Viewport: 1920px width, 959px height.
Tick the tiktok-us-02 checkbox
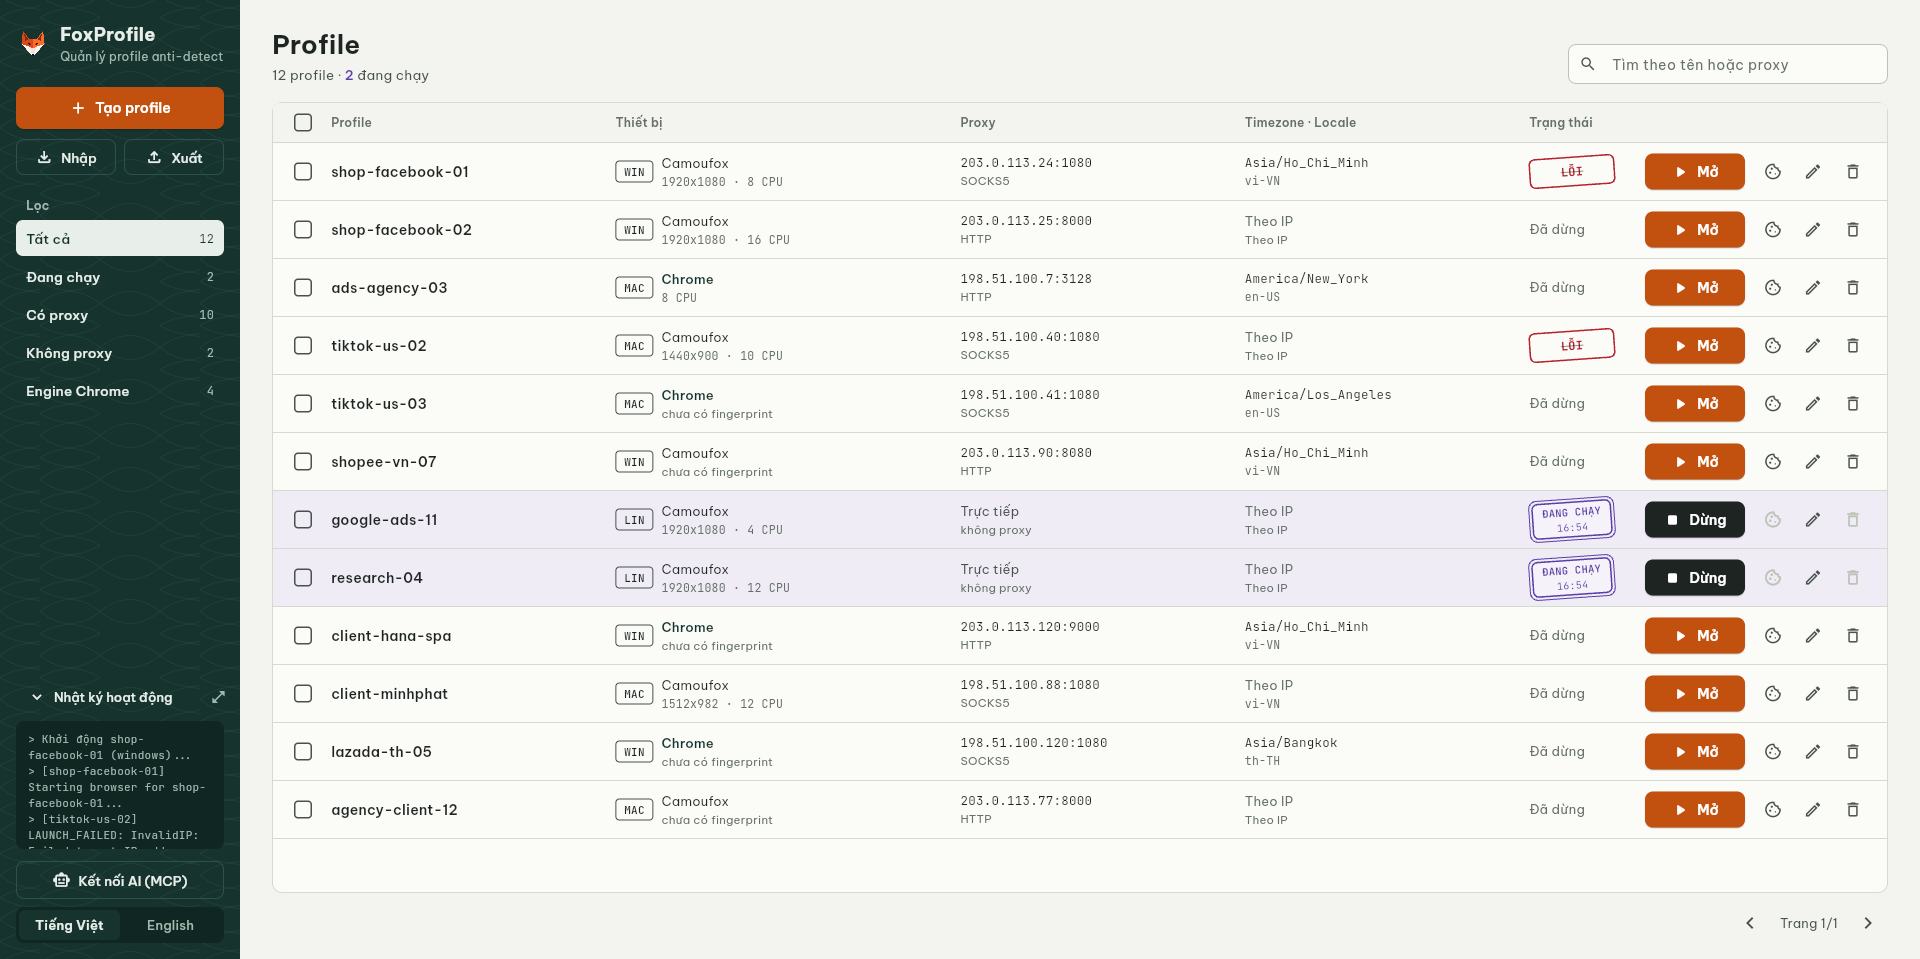click(303, 346)
